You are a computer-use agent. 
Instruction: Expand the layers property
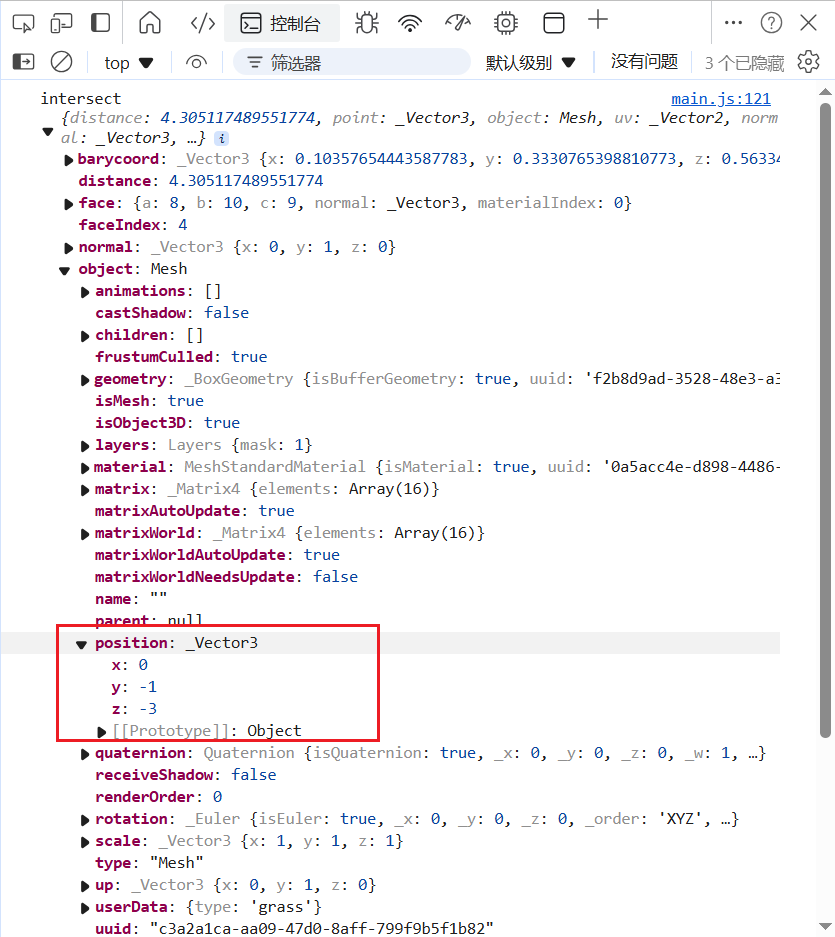pyautogui.click(x=85, y=446)
